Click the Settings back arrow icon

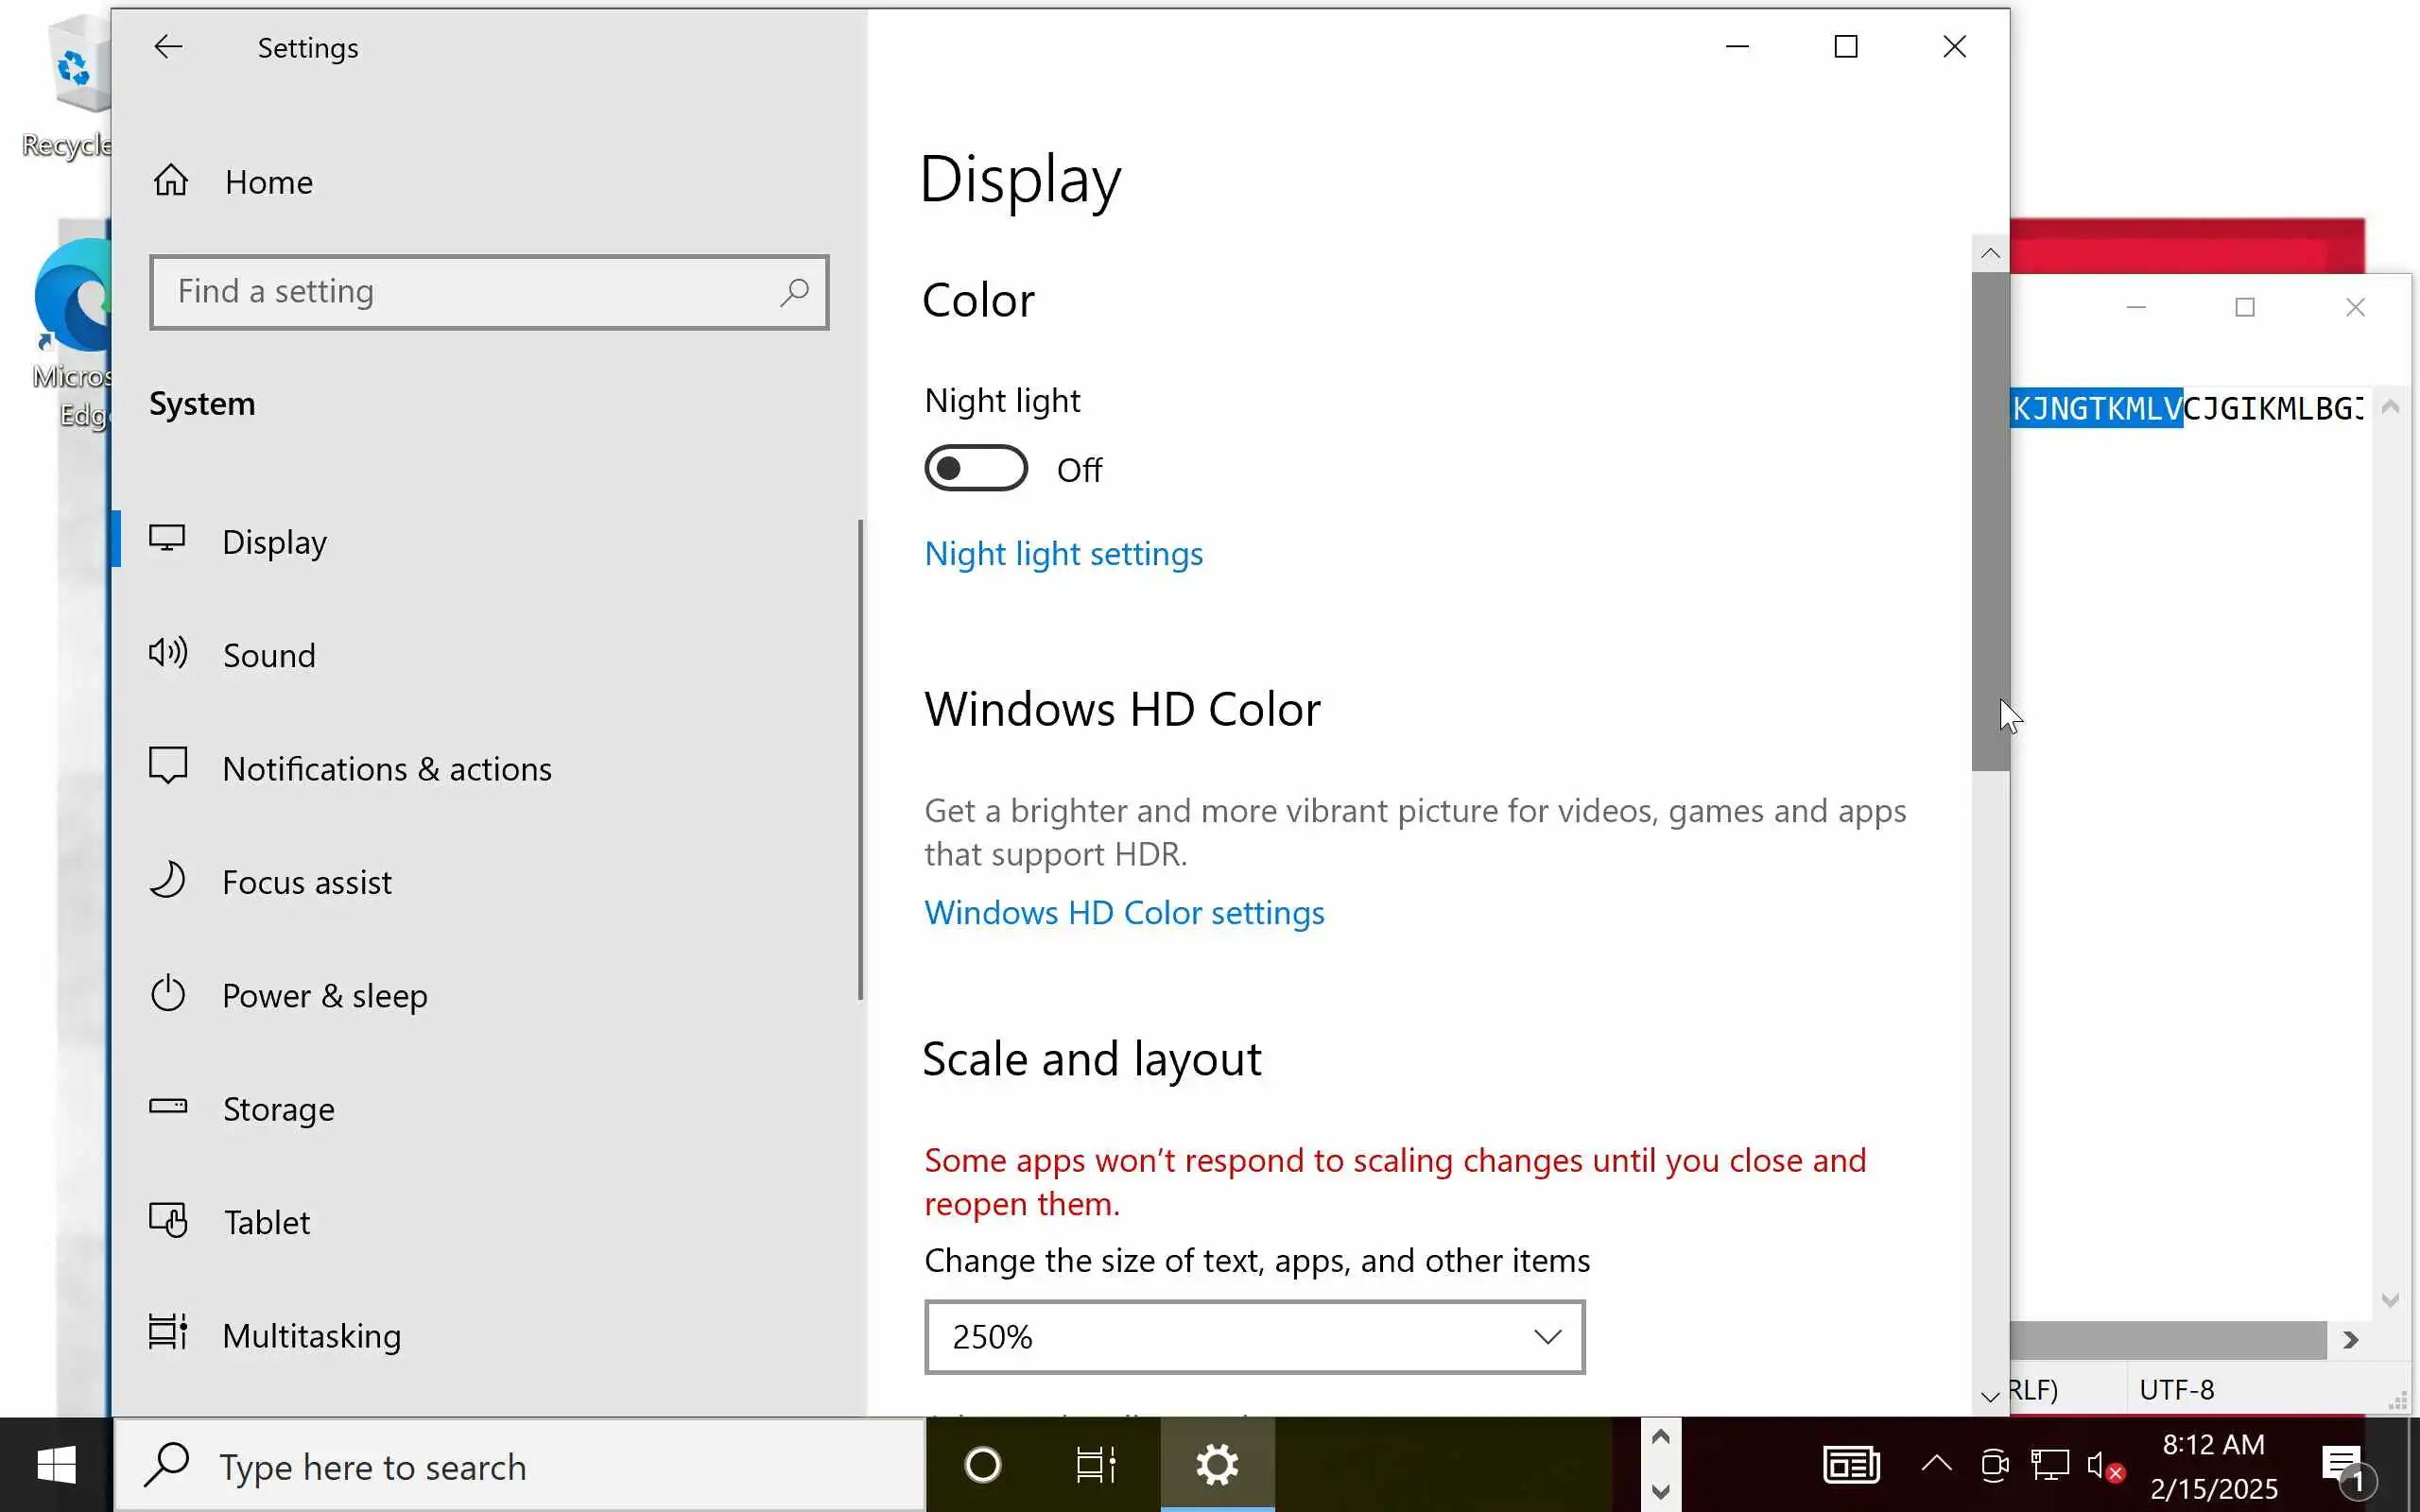point(168,47)
